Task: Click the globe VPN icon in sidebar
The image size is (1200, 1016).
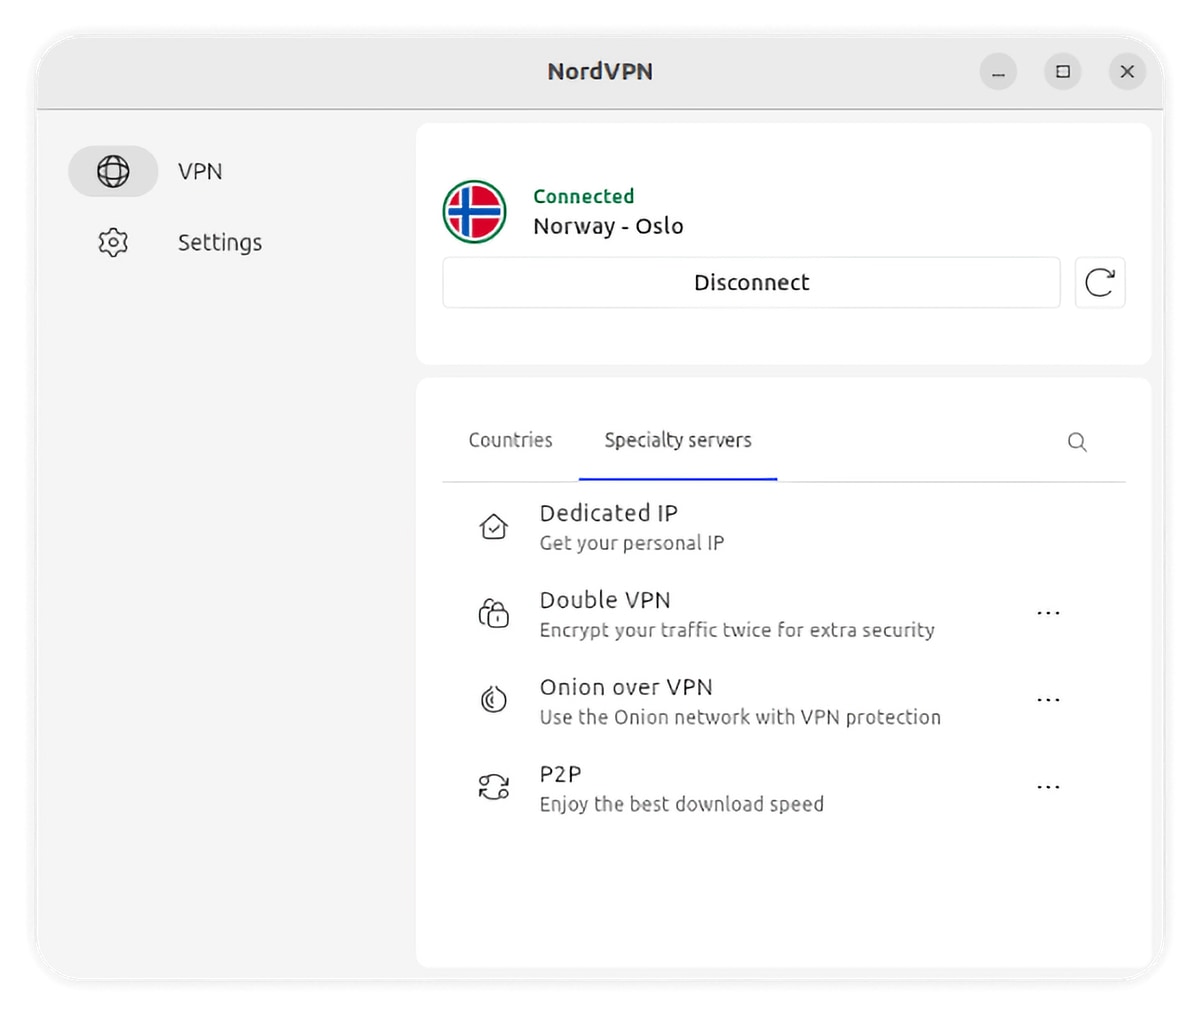Action: coord(113,171)
